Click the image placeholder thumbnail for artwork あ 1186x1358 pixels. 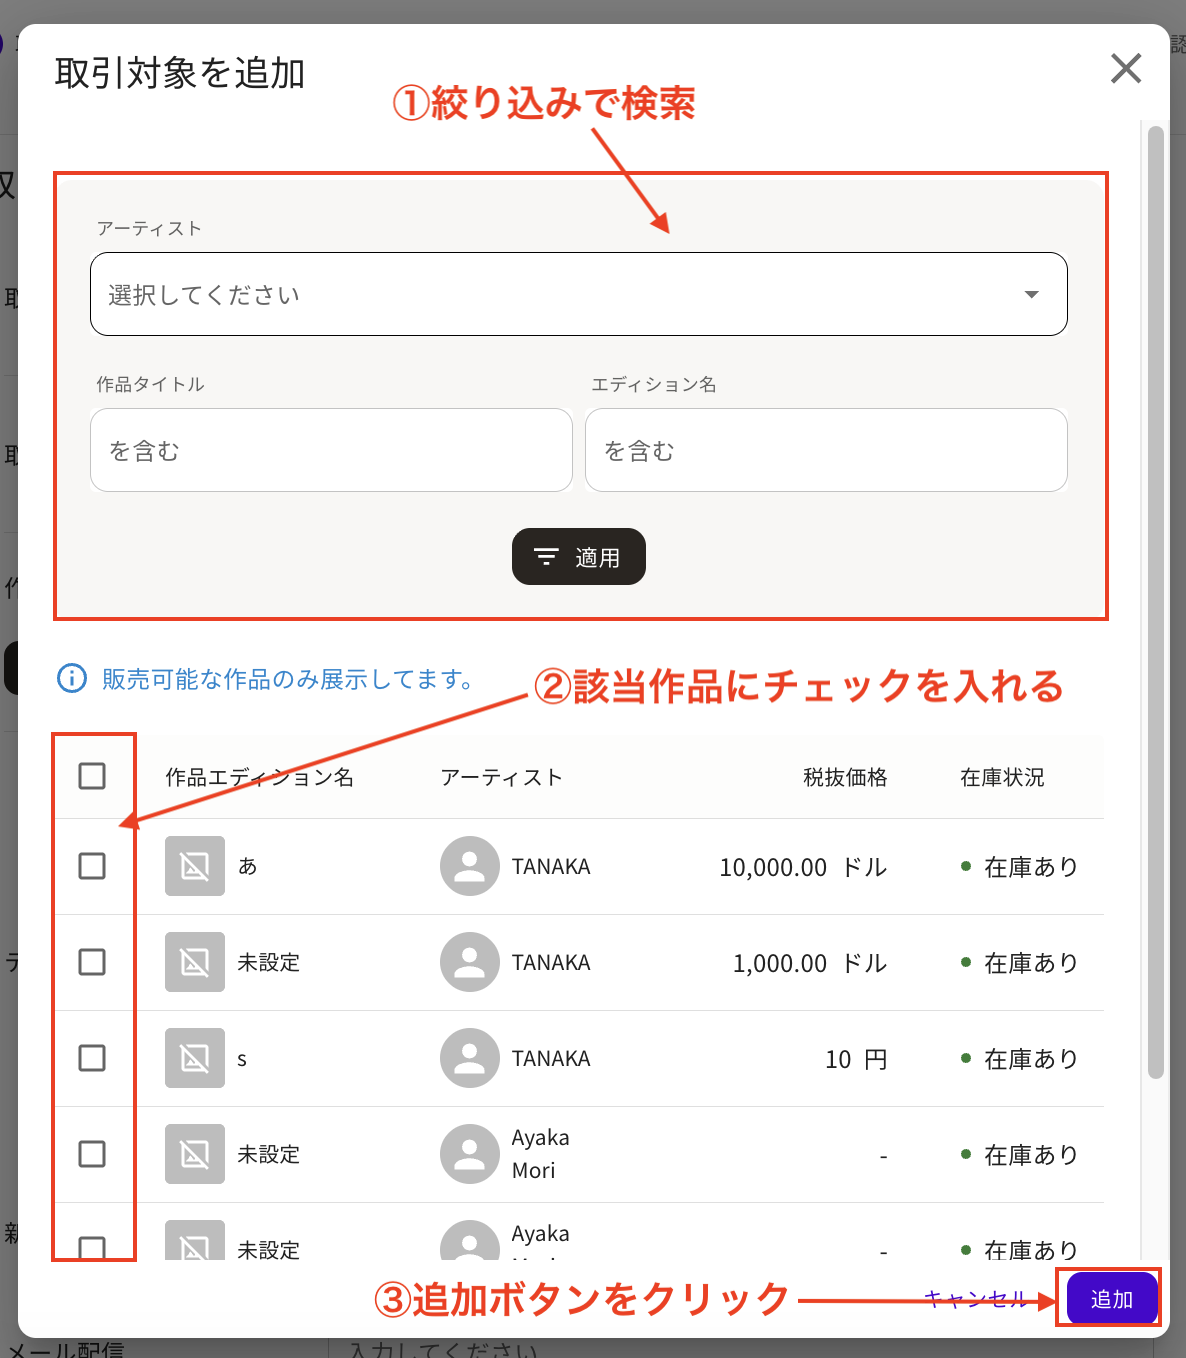tap(194, 866)
